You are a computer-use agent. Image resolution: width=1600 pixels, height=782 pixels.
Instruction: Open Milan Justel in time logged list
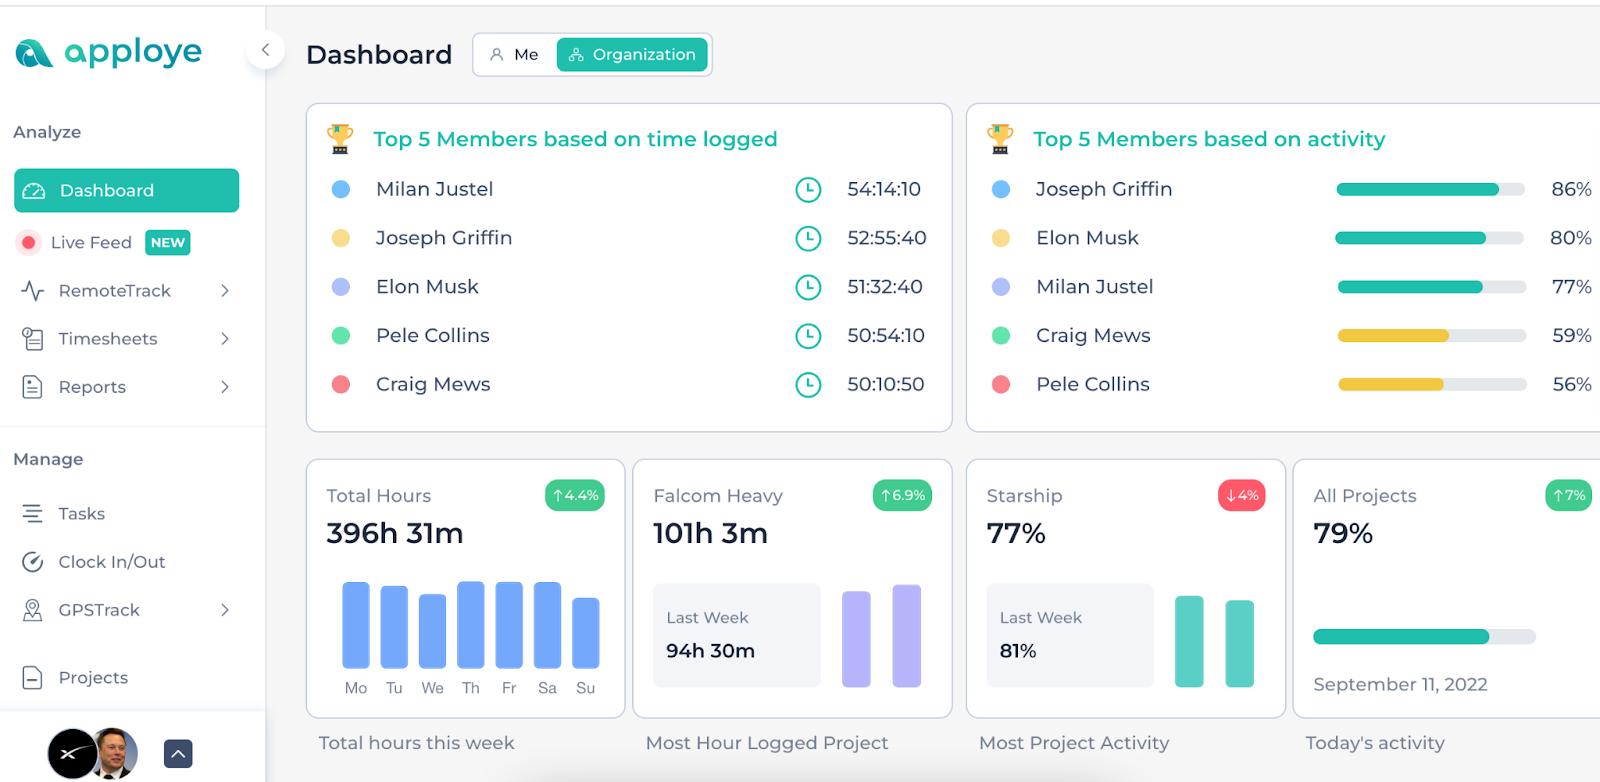(x=434, y=189)
